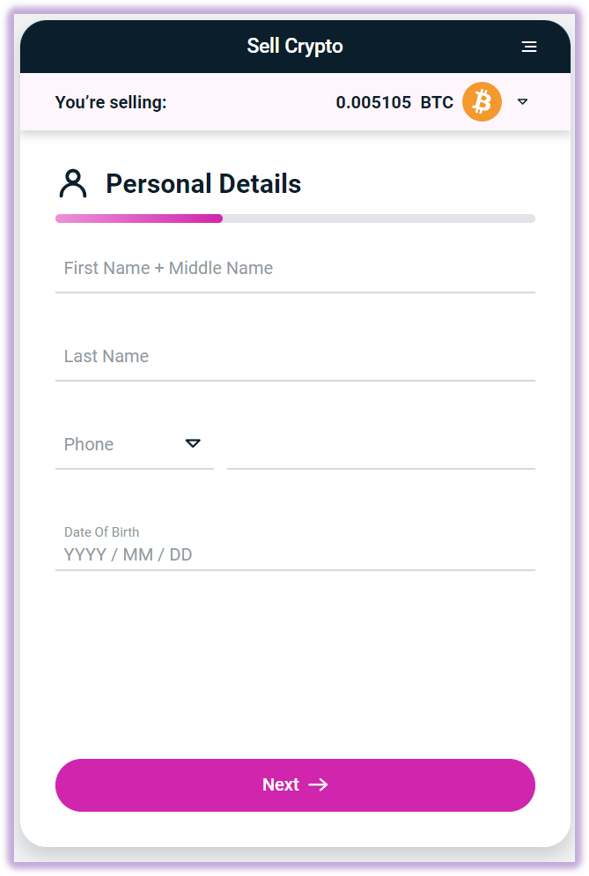Click the arrow icon inside Next button

coord(319,785)
